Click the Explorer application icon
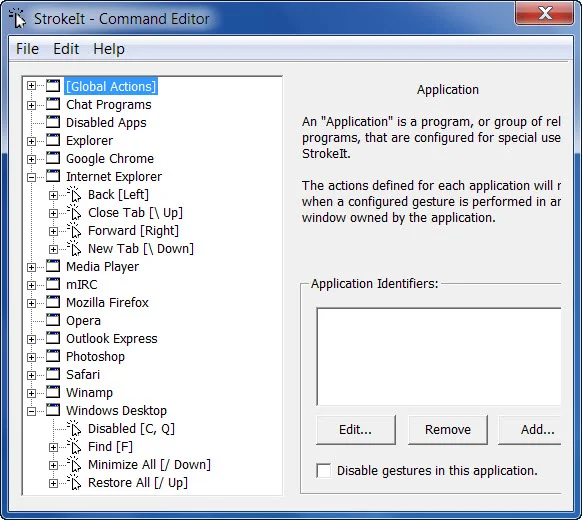This screenshot has width=582, height=520. point(53,140)
